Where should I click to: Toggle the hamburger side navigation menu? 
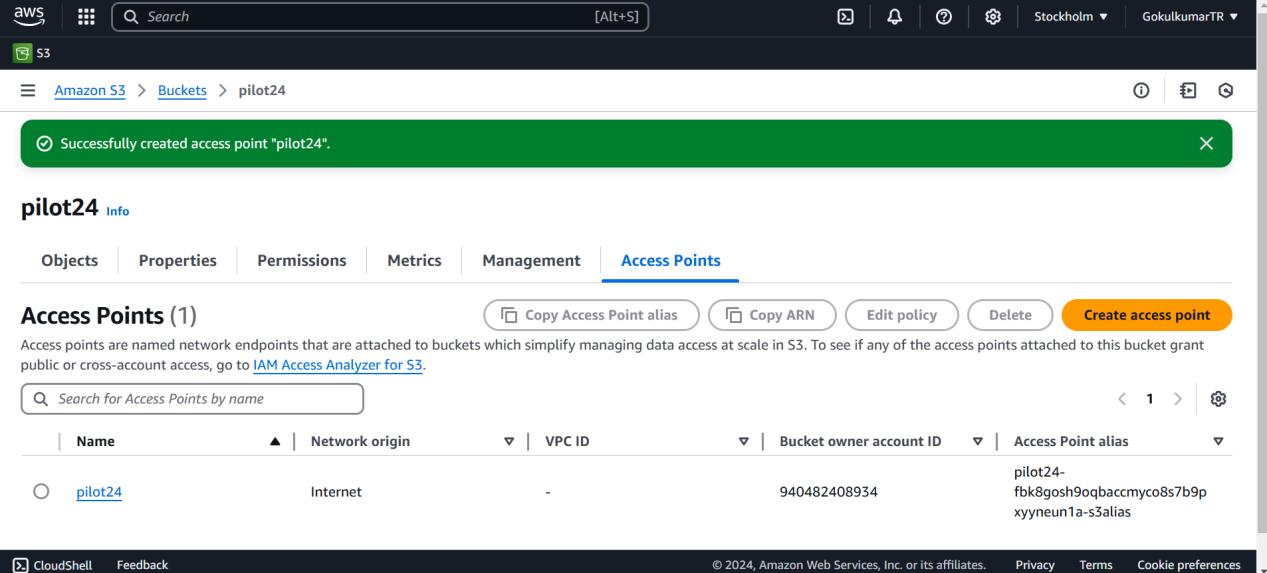point(29,91)
